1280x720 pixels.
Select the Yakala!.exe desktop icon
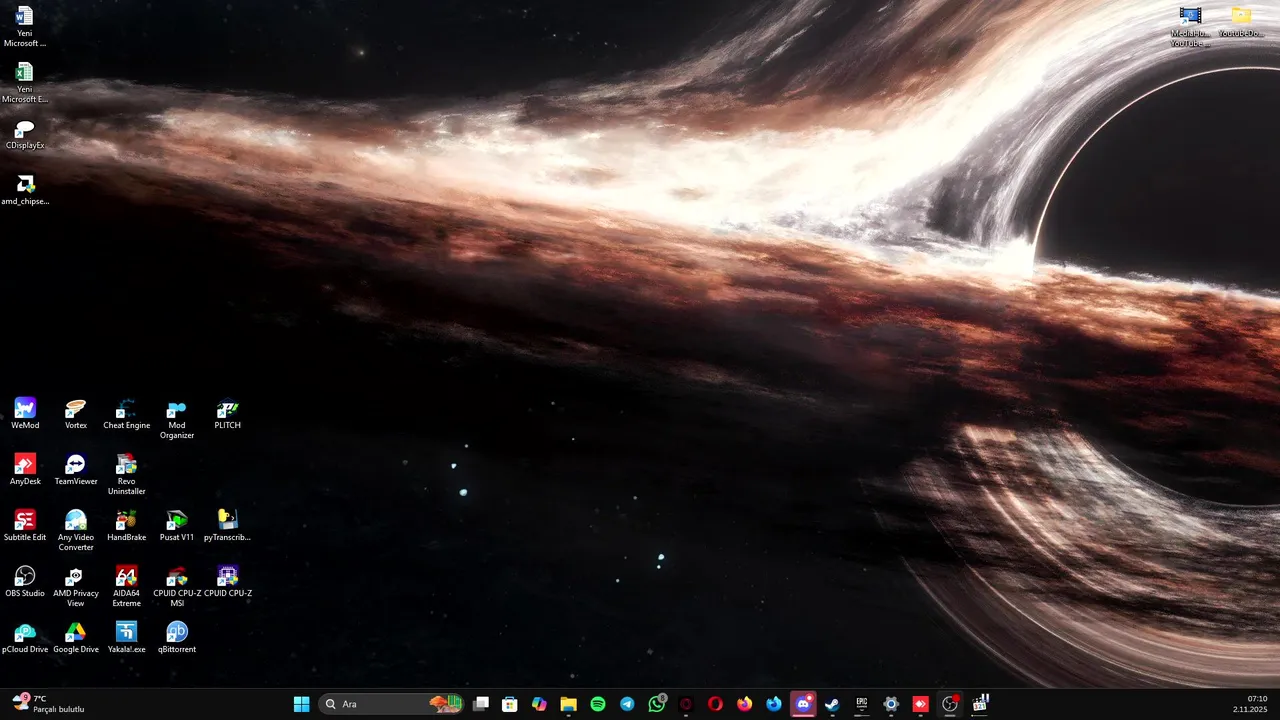[126, 637]
